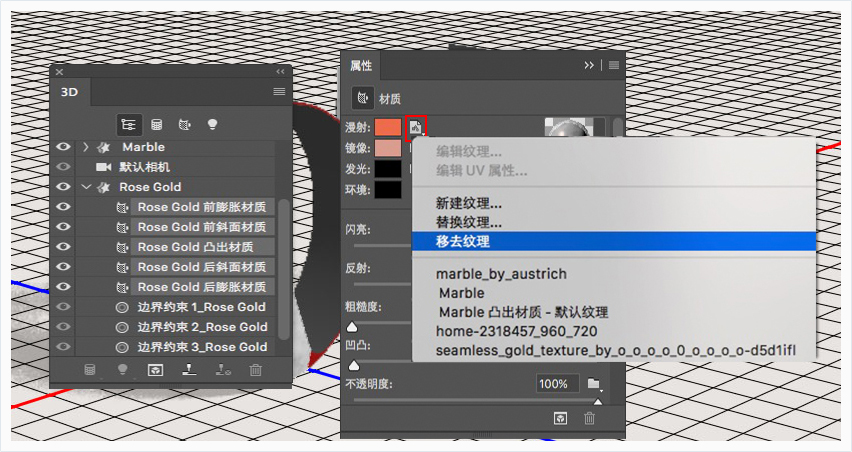
Task: Click the 不透明度 slider handle
Action: click(x=598, y=401)
